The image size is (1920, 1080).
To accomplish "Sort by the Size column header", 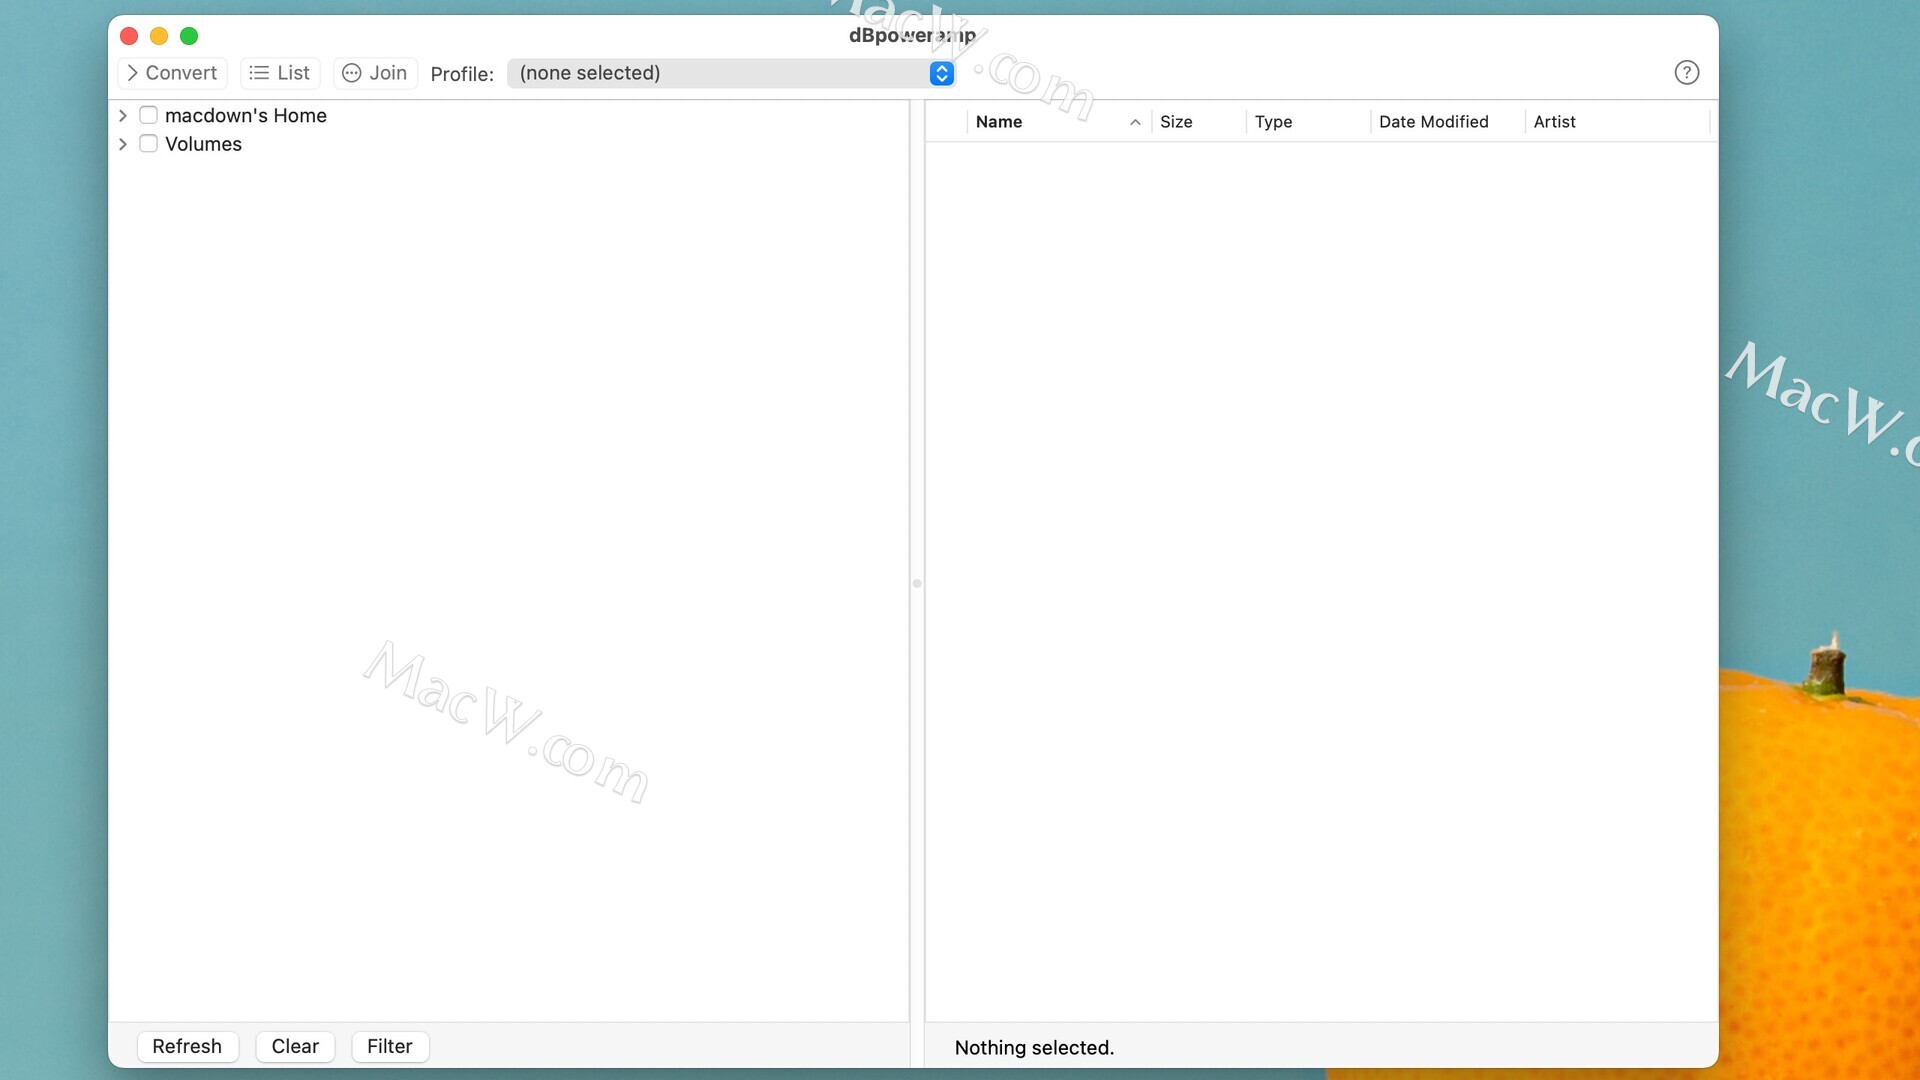I will (x=1198, y=122).
